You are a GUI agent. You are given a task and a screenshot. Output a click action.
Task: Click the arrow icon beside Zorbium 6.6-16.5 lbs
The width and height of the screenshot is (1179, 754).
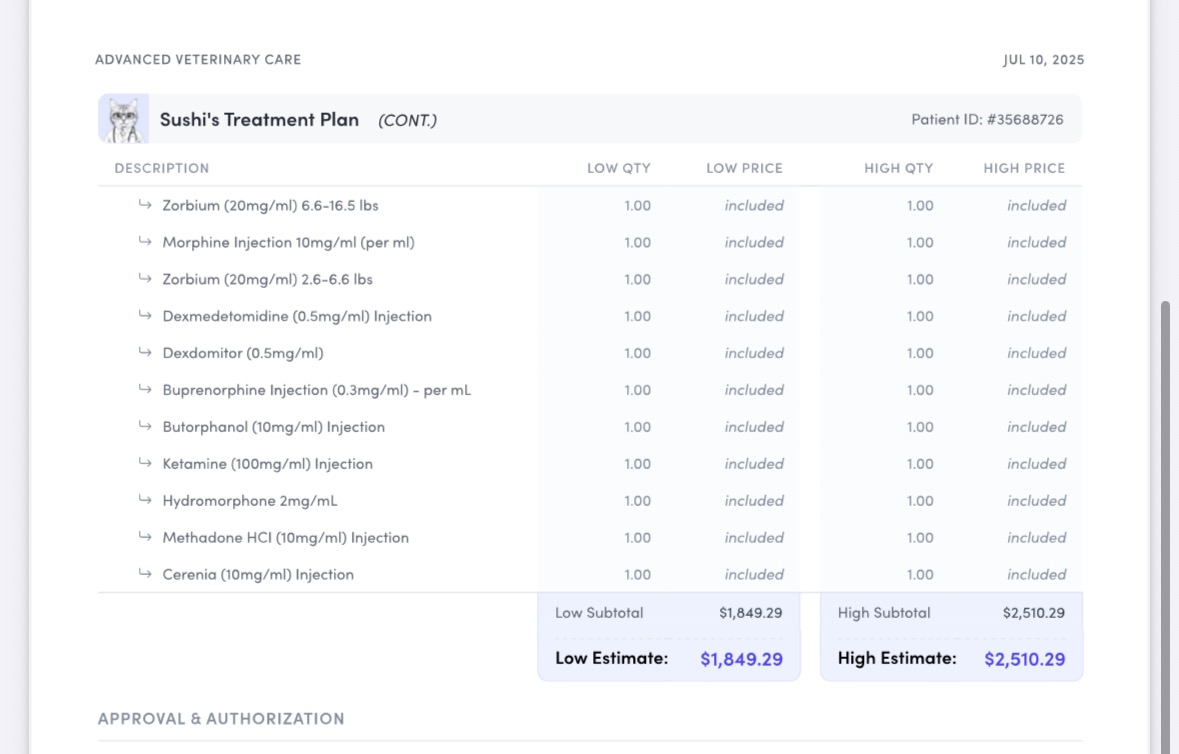[x=145, y=204]
